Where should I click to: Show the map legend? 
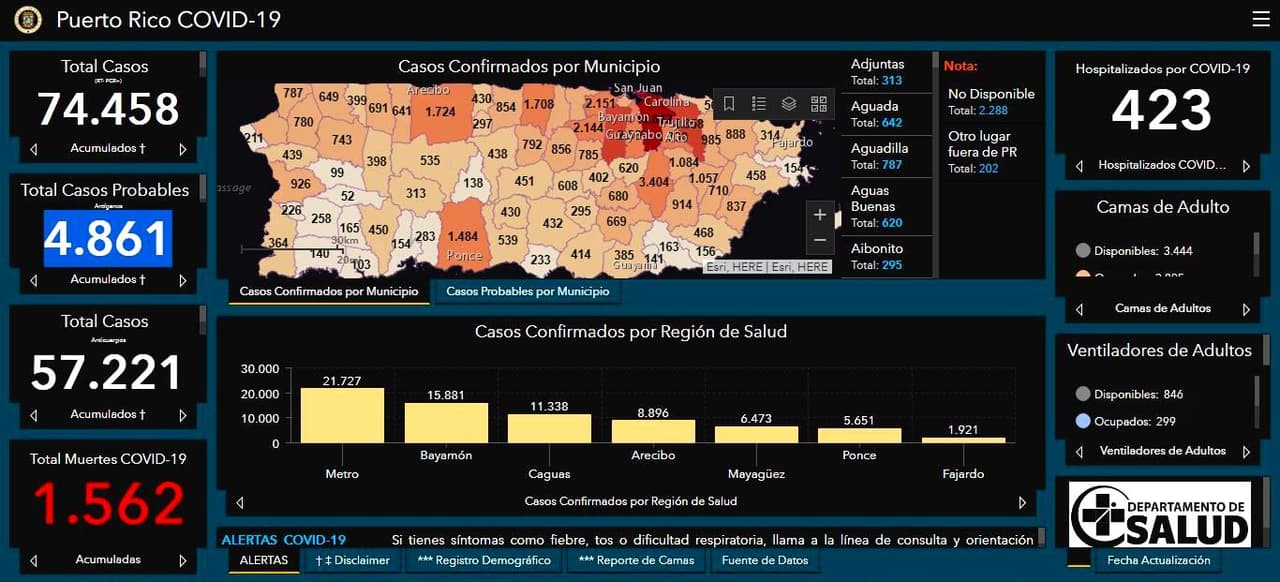coord(758,103)
